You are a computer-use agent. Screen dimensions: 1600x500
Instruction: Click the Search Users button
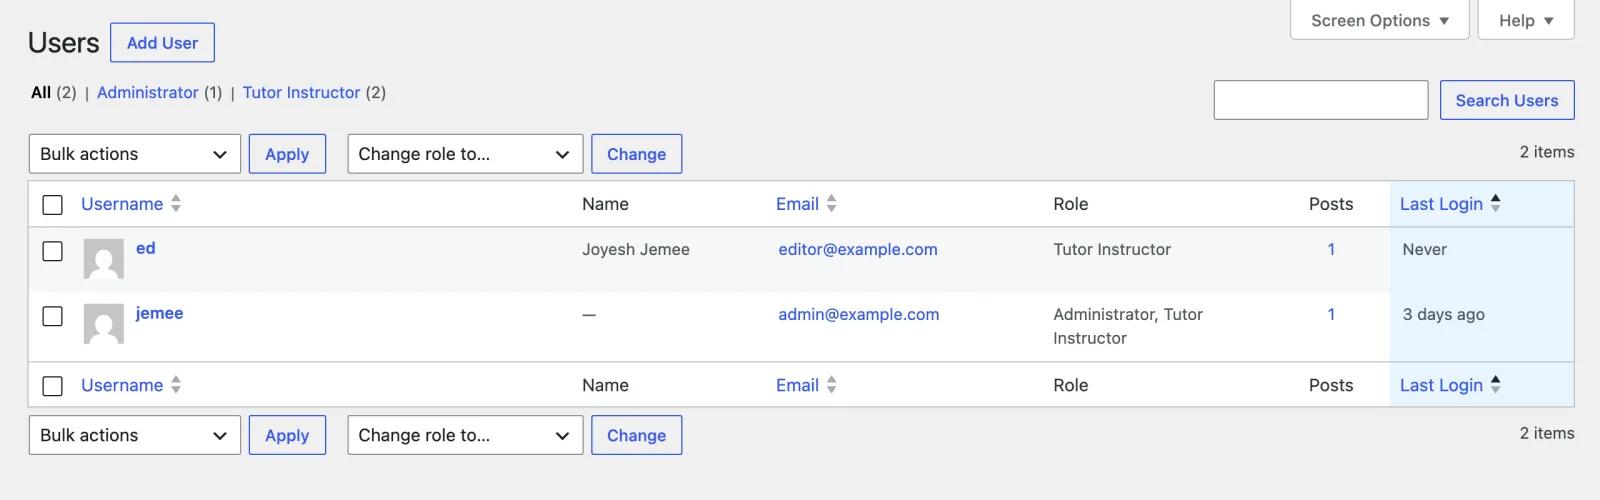(x=1507, y=100)
